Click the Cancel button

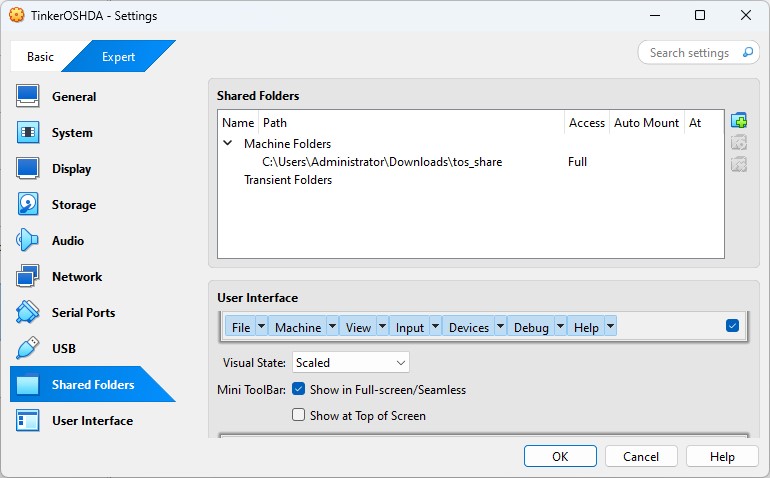point(641,456)
